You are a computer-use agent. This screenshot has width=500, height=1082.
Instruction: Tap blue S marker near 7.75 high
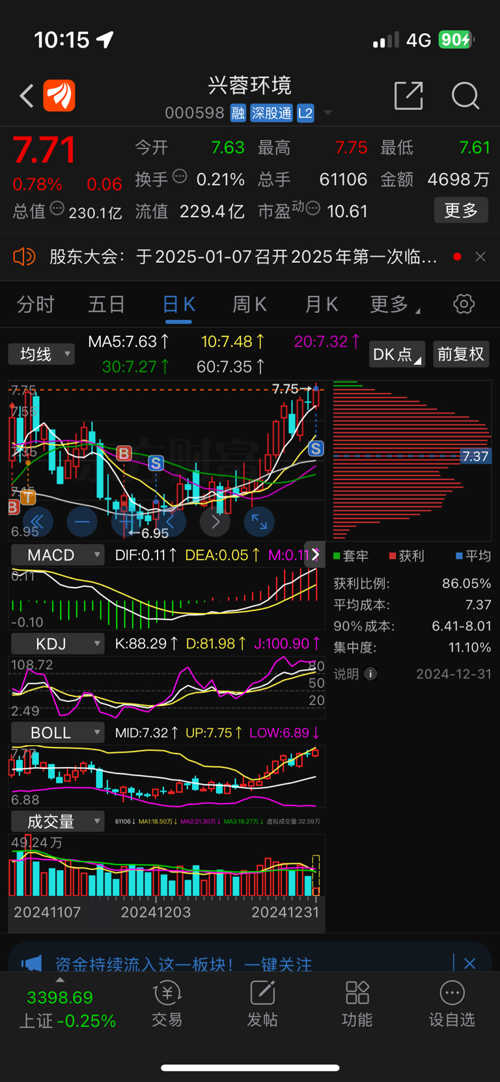316,449
